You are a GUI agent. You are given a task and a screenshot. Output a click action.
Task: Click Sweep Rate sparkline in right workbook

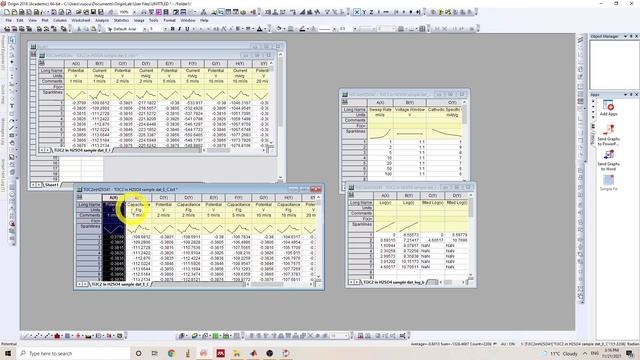pos(380,133)
